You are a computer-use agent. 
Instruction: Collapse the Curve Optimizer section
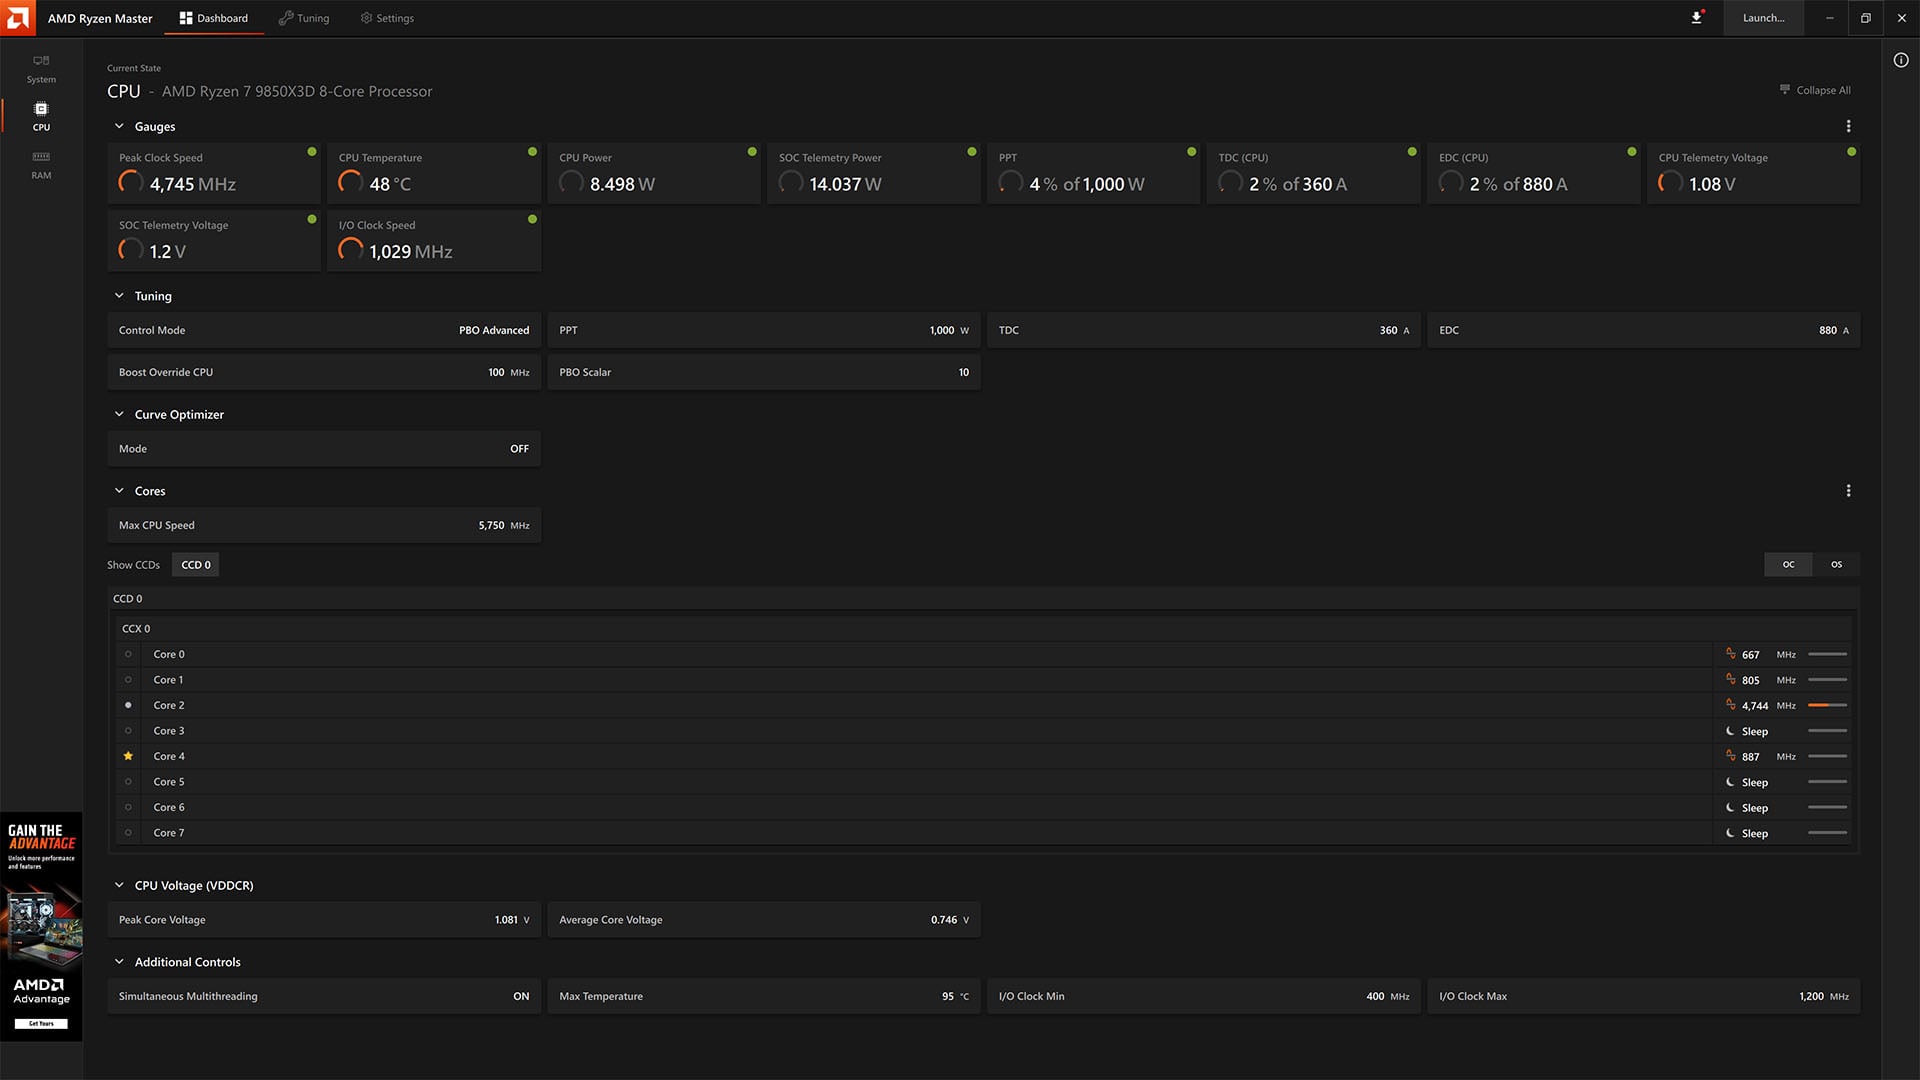[x=118, y=414]
